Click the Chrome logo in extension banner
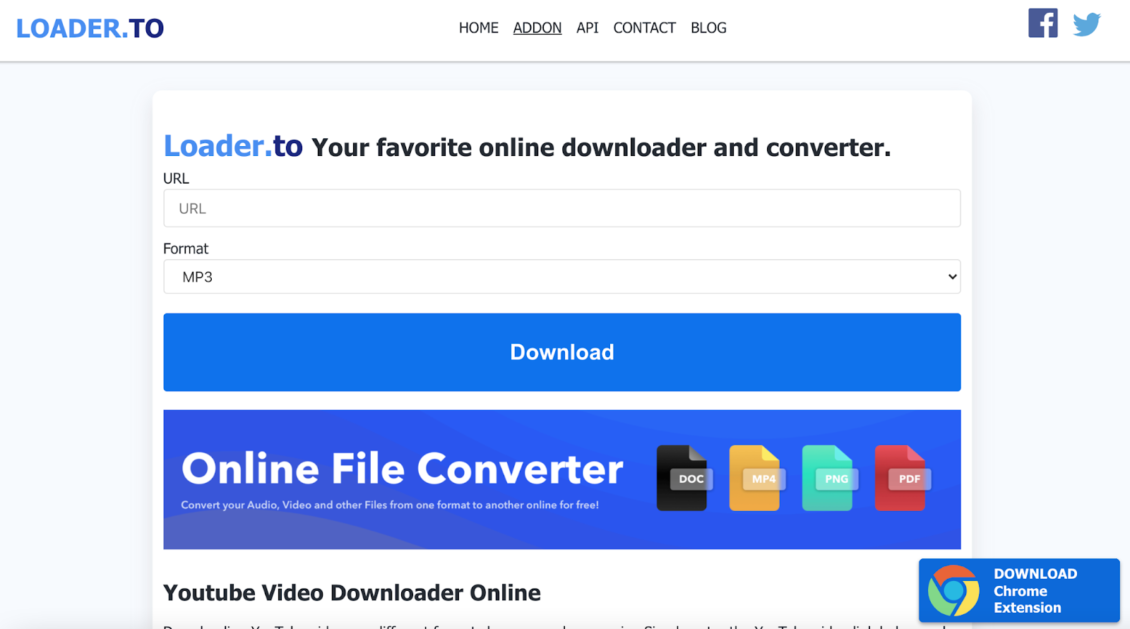 coord(953,591)
